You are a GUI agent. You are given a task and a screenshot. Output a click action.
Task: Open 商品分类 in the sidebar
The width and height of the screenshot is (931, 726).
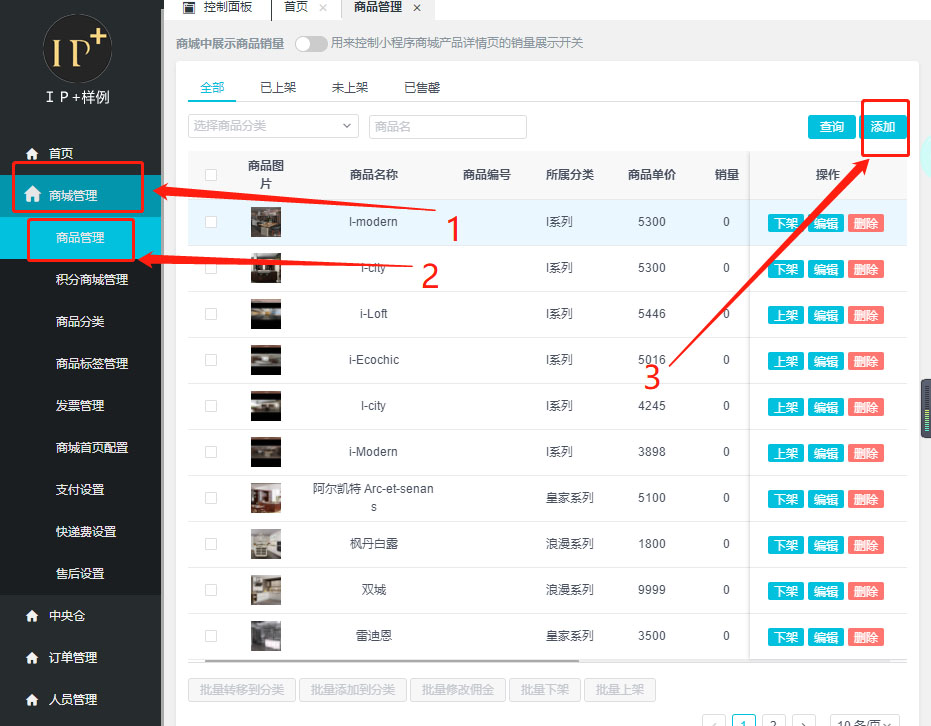(80, 322)
